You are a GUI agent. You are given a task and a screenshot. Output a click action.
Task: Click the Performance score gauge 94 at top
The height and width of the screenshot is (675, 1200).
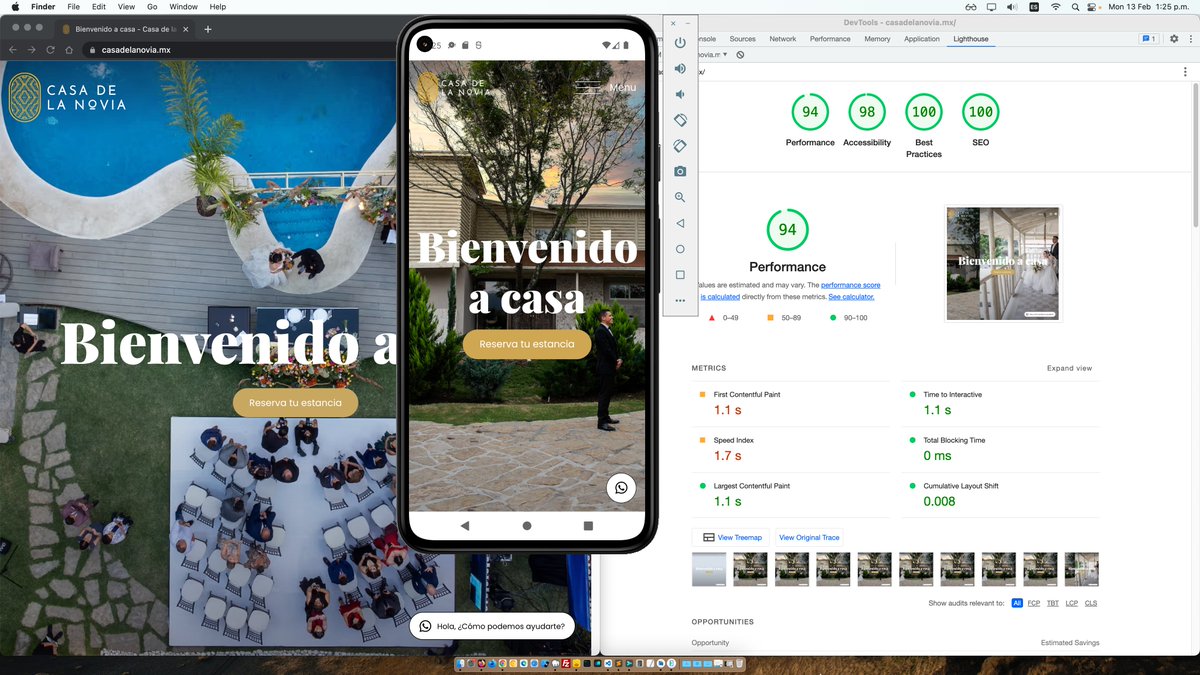coord(810,112)
